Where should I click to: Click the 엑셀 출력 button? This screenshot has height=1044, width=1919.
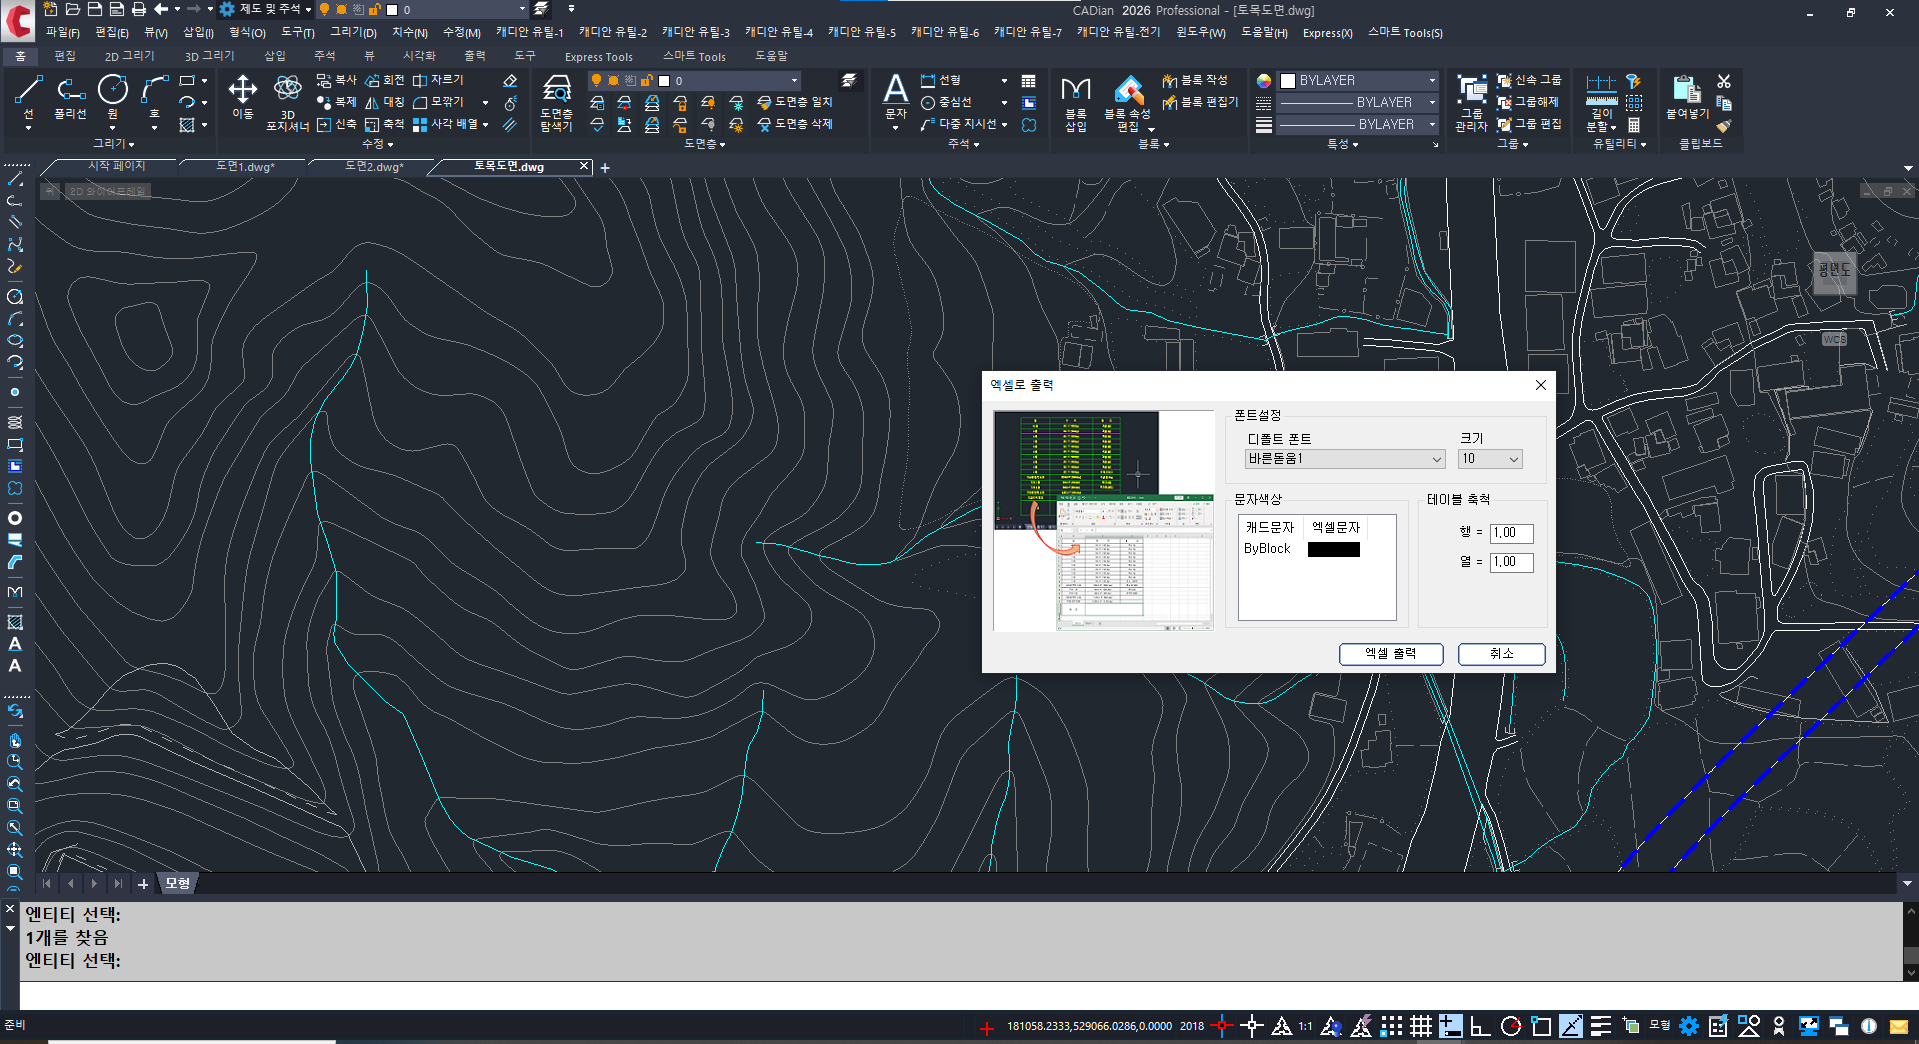click(1390, 654)
